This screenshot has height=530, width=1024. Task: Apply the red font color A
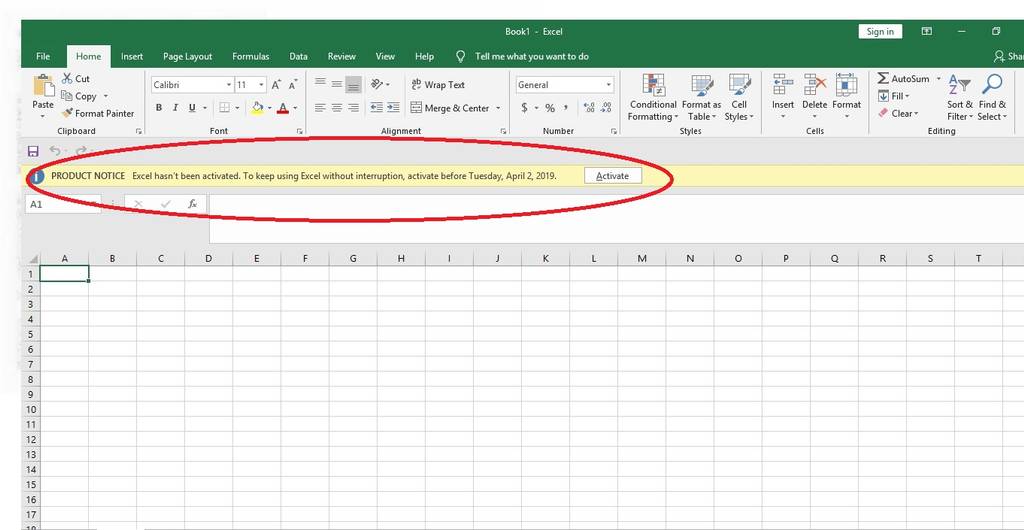tap(283, 108)
